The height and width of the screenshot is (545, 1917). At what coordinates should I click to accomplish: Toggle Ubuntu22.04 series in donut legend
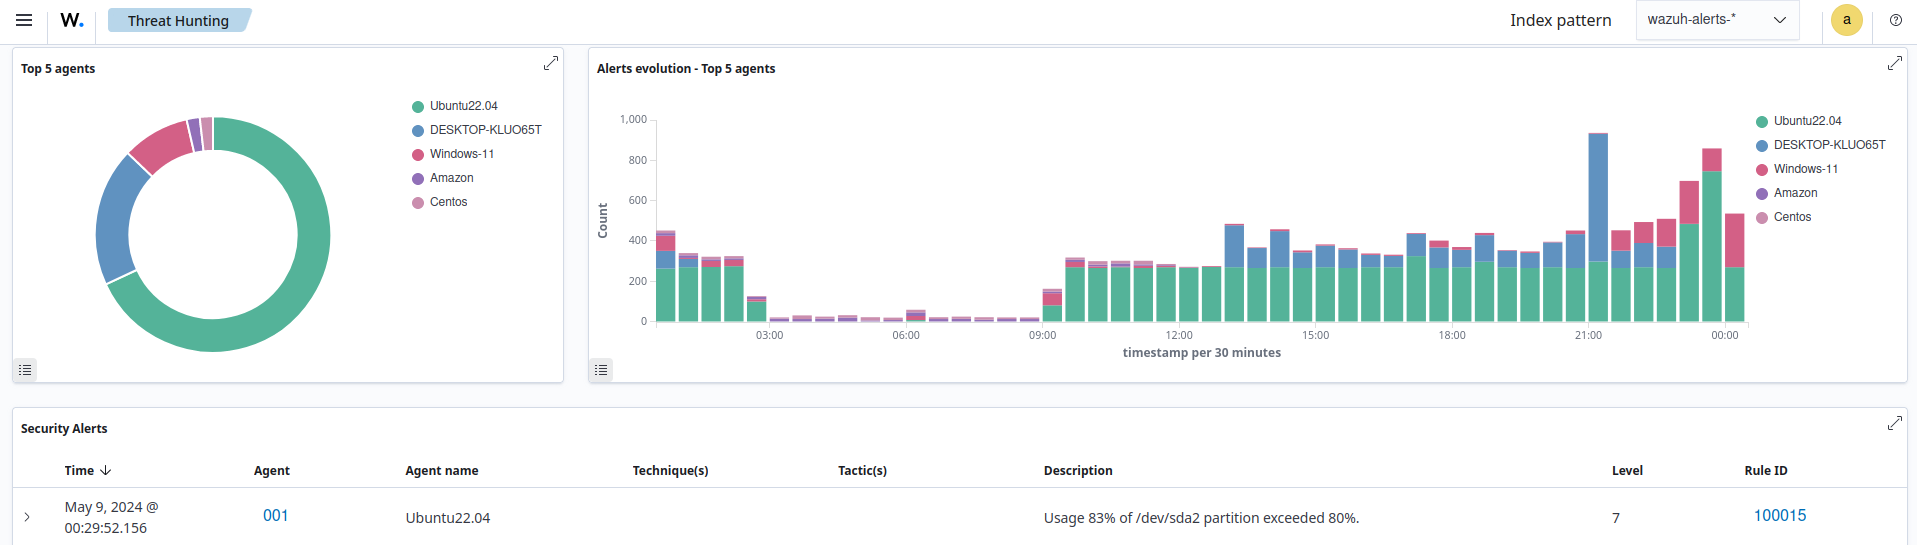[x=463, y=106]
